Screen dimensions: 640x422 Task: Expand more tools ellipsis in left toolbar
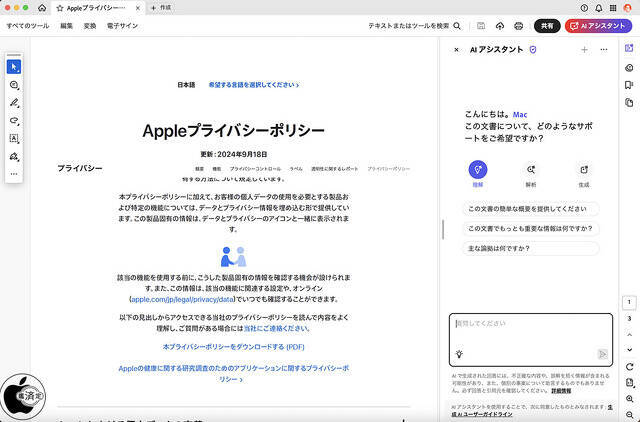coord(14,174)
